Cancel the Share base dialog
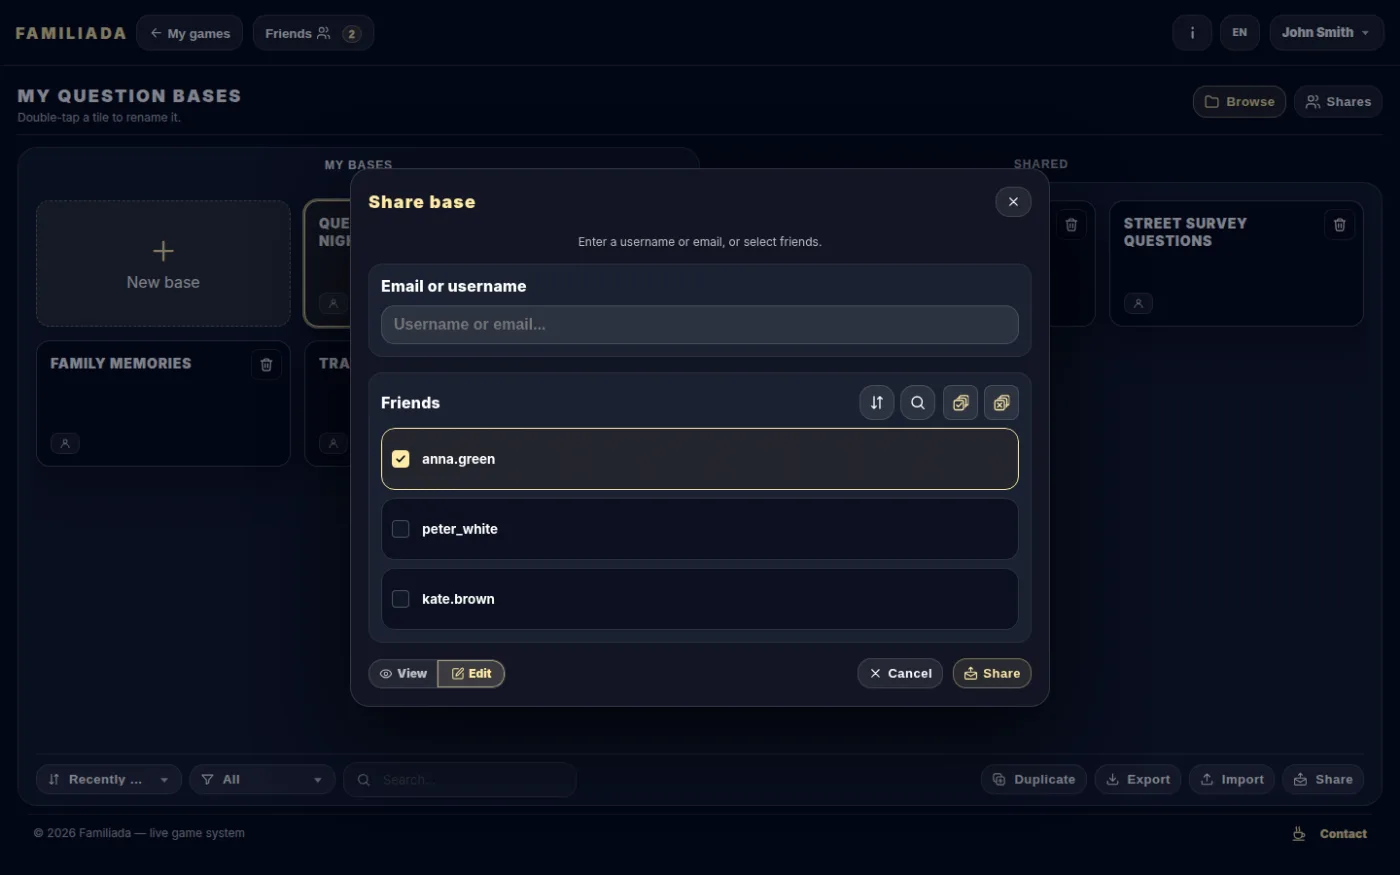The image size is (1400, 875). point(900,674)
